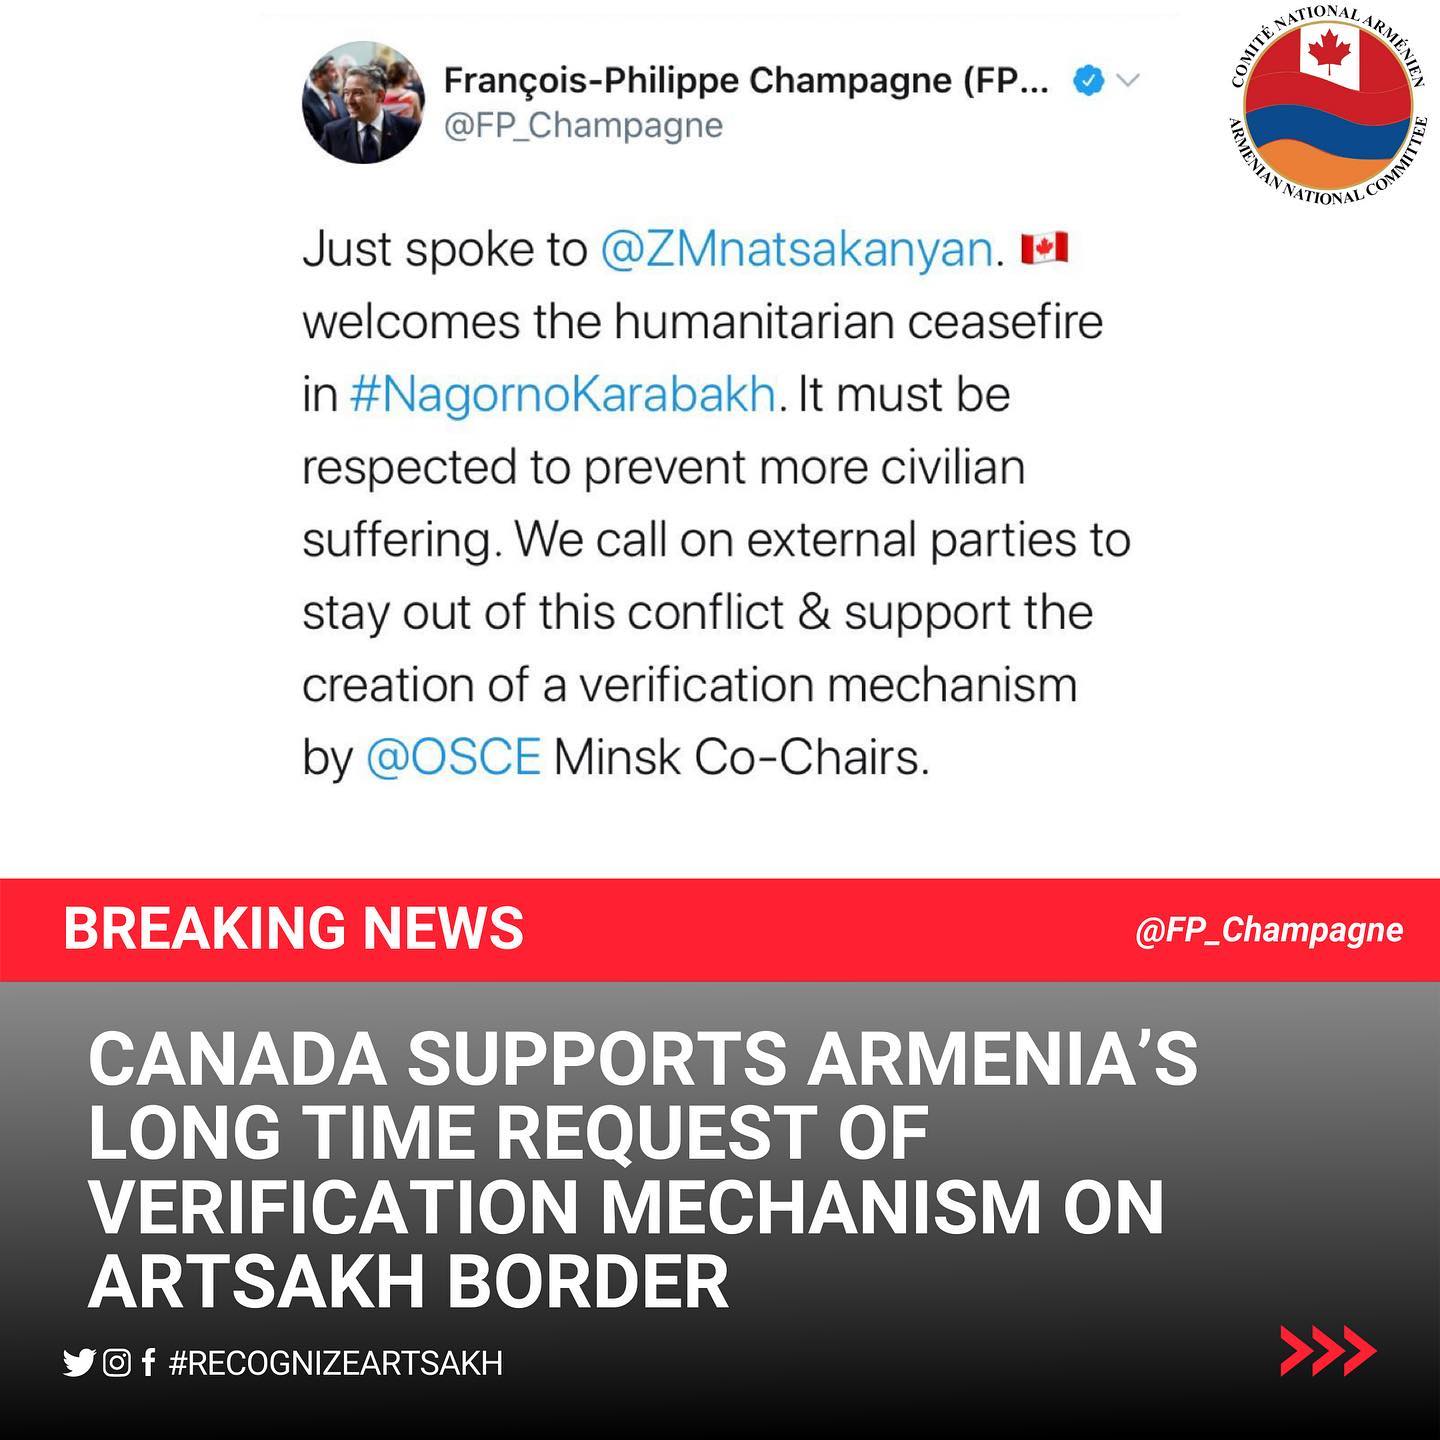Open the #NagornoKarabakh hashtag link
The height and width of the screenshot is (1440, 1440).
click(563, 395)
